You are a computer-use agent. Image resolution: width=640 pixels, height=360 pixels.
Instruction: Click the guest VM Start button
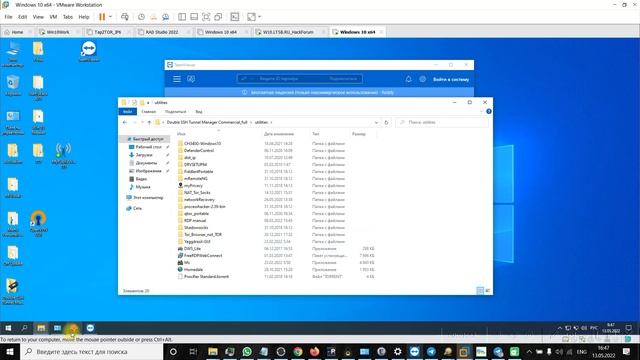click(8, 328)
